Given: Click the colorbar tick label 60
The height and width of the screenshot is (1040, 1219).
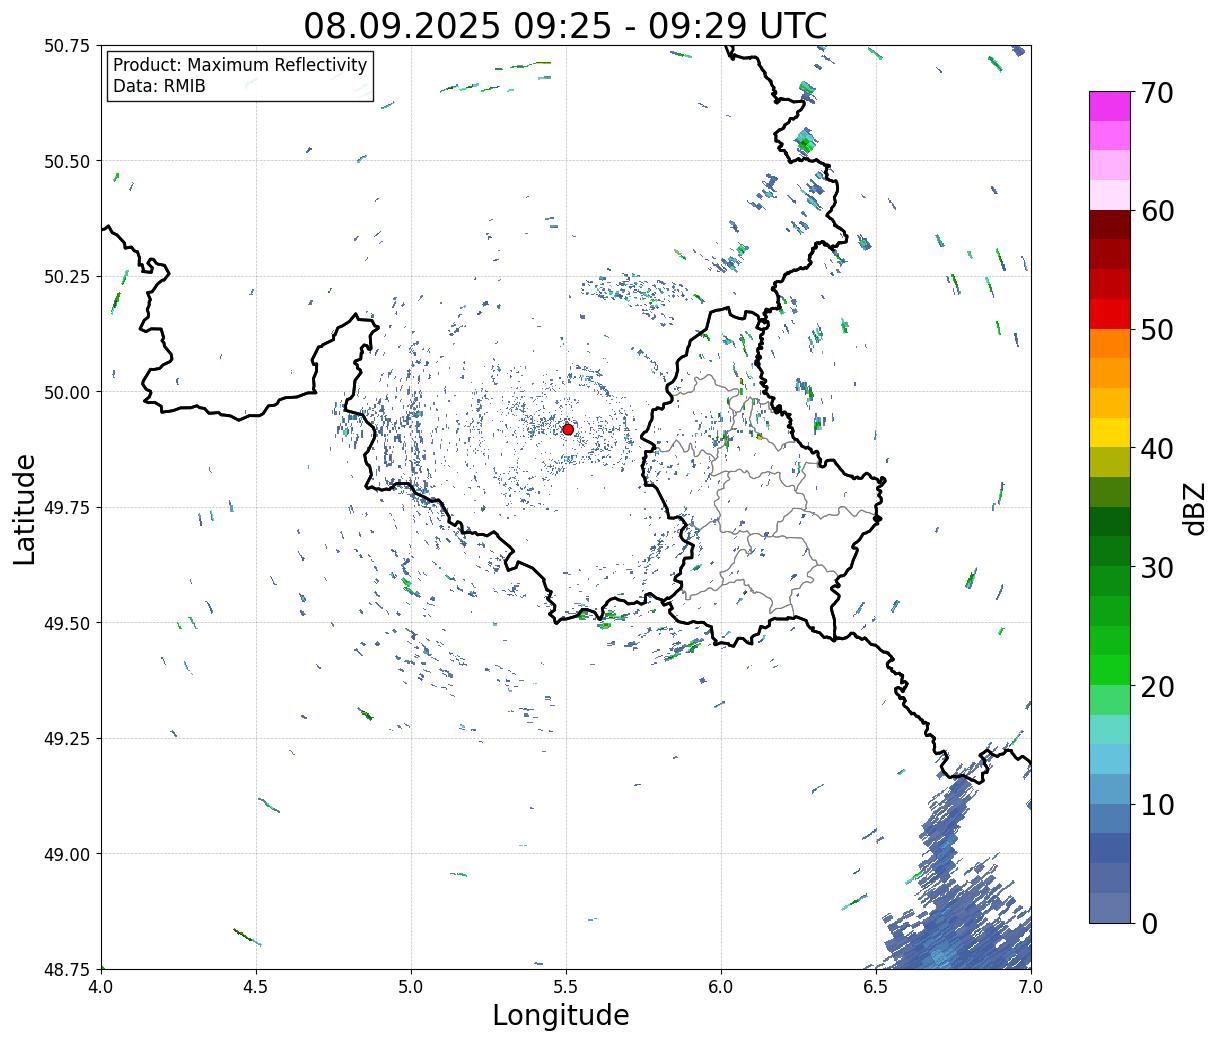Looking at the screenshot, I should pos(1158,211).
